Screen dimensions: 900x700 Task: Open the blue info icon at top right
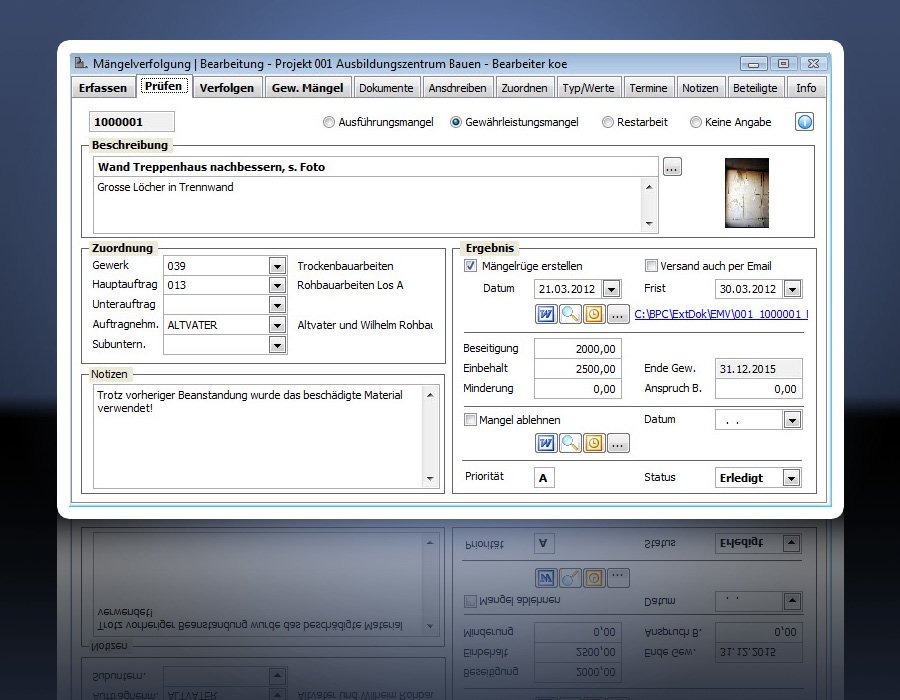[804, 122]
